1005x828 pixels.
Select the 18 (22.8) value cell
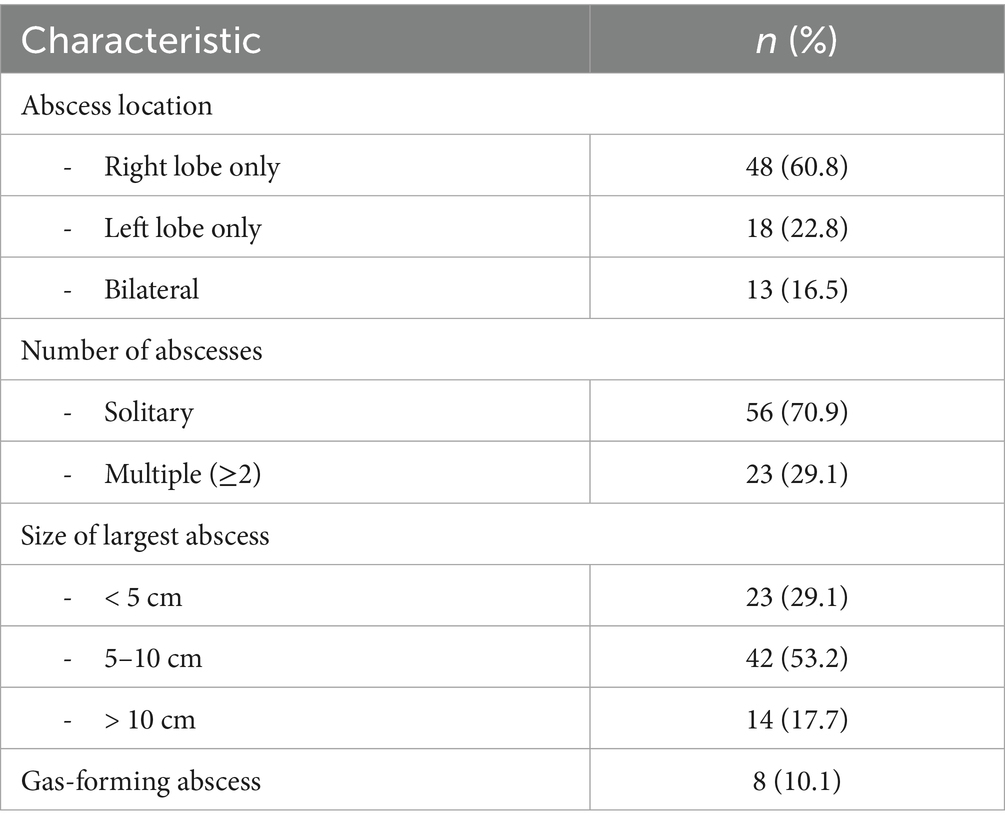[797, 228]
